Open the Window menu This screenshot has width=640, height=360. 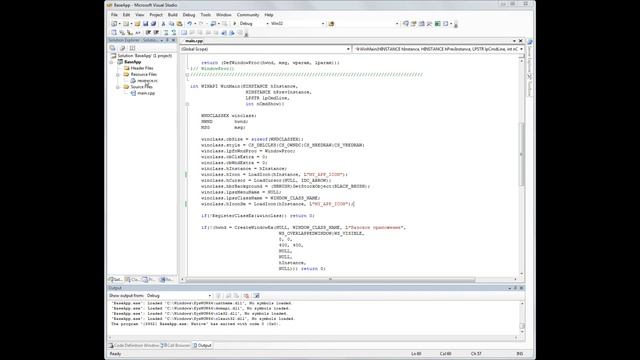coord(224,15)
